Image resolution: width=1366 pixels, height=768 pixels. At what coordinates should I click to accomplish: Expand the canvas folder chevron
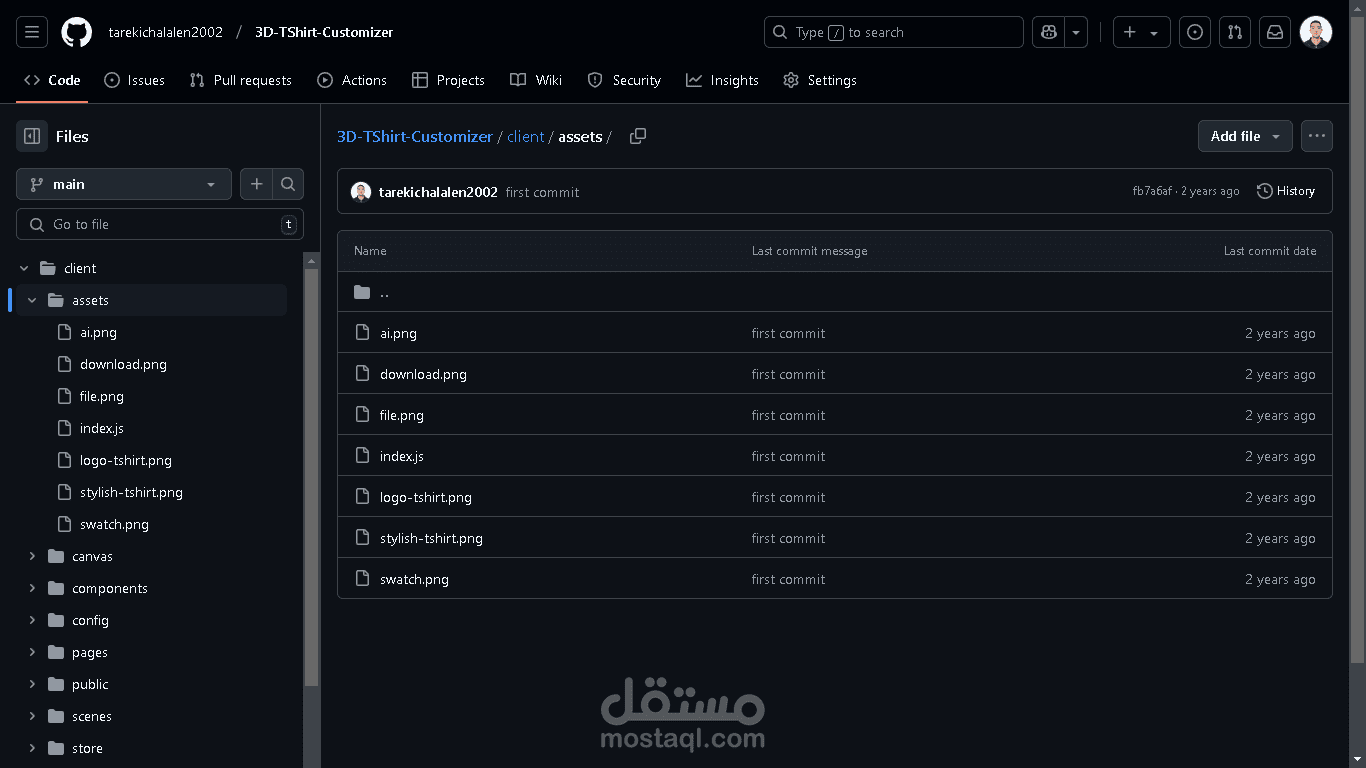point(32,556)
